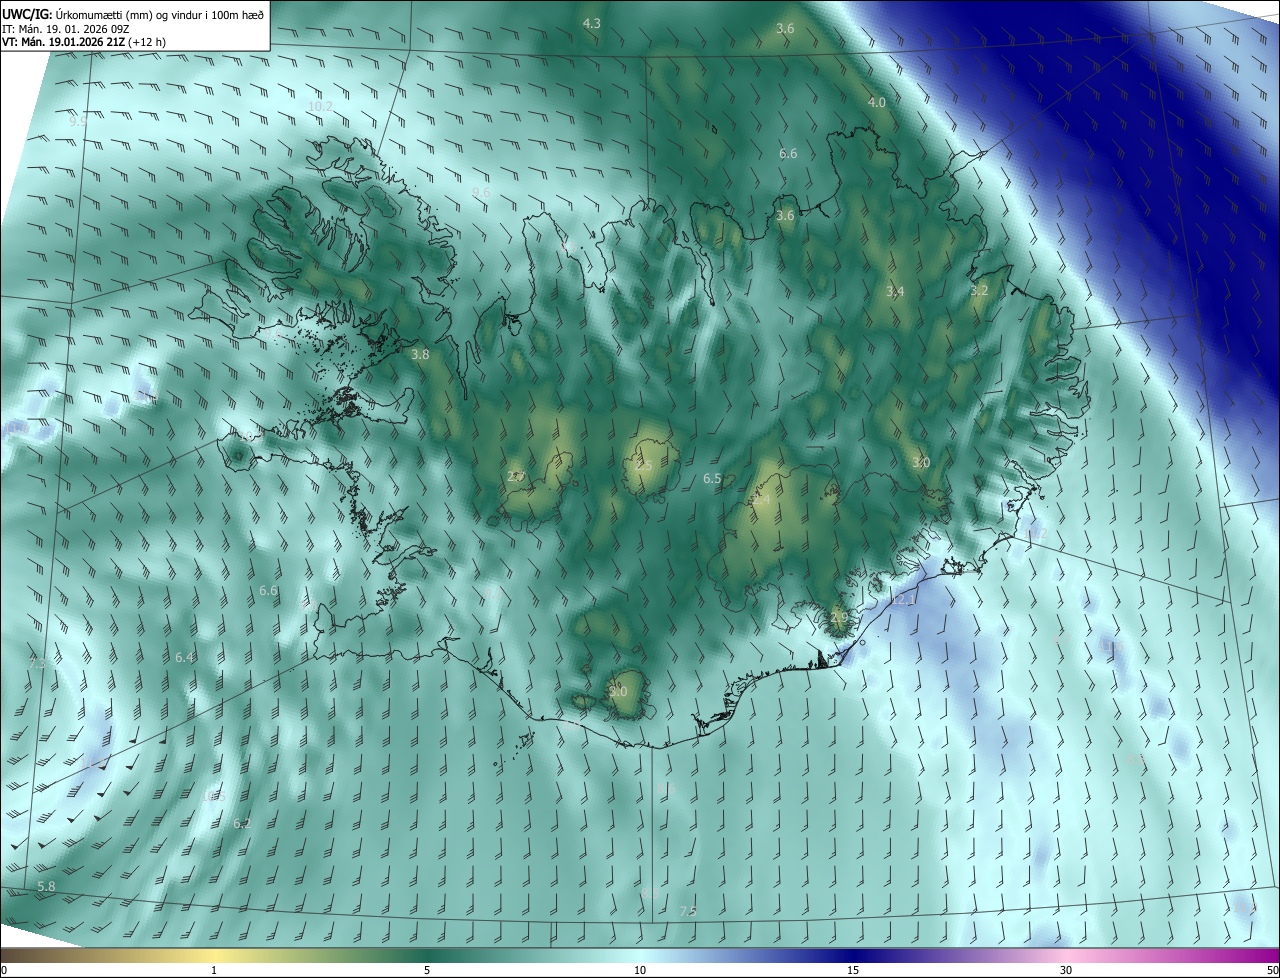Click the dark navy colorbar segment above 15
Image resolution: width=1280 pixels, height=978 pixels.
[853, 955]
